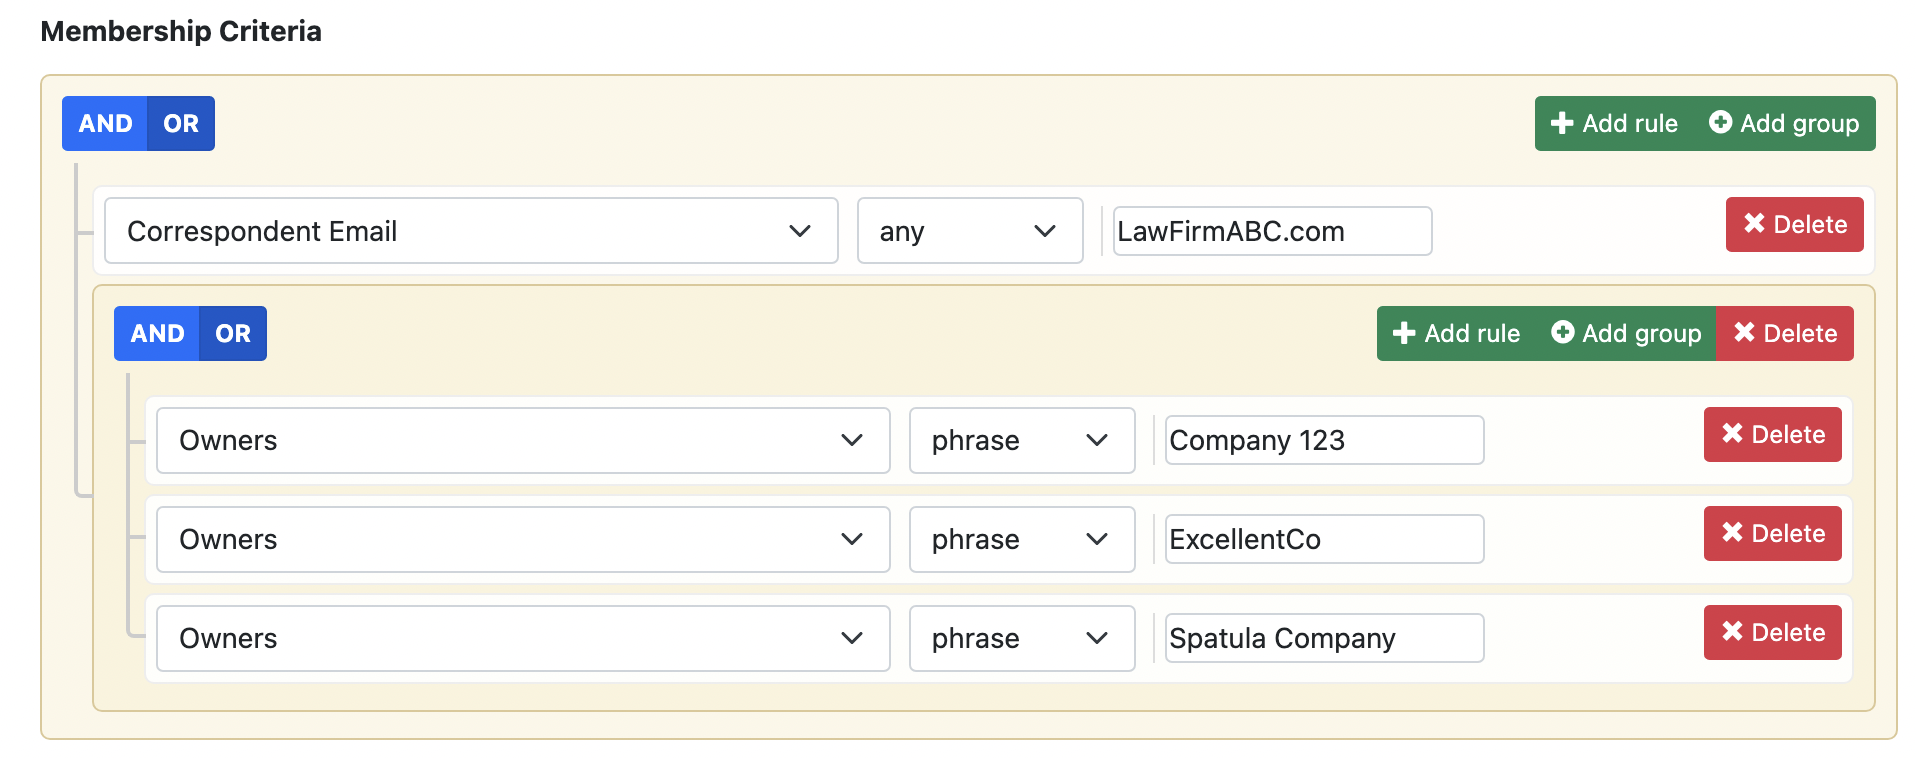Click the X icon deleting the nested group
This screenshot has height=758, width=1916.
[1745, 333]
